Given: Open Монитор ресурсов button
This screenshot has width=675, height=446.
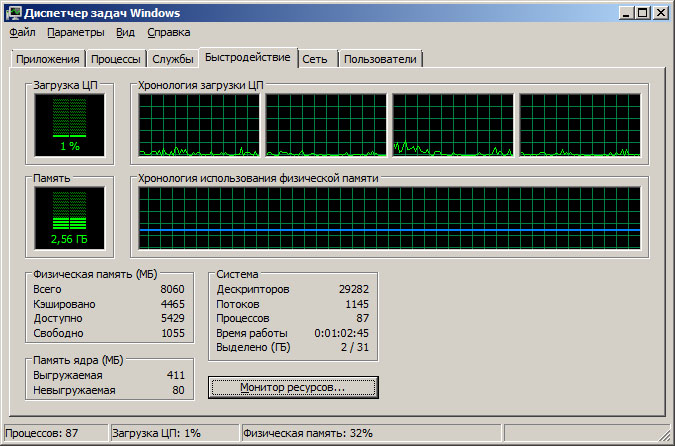Looking at the screenshot, I should [293, 387].
